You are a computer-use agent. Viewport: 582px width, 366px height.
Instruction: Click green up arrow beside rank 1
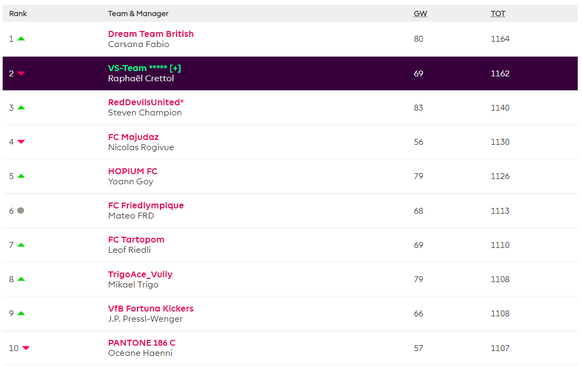(21, 39)
